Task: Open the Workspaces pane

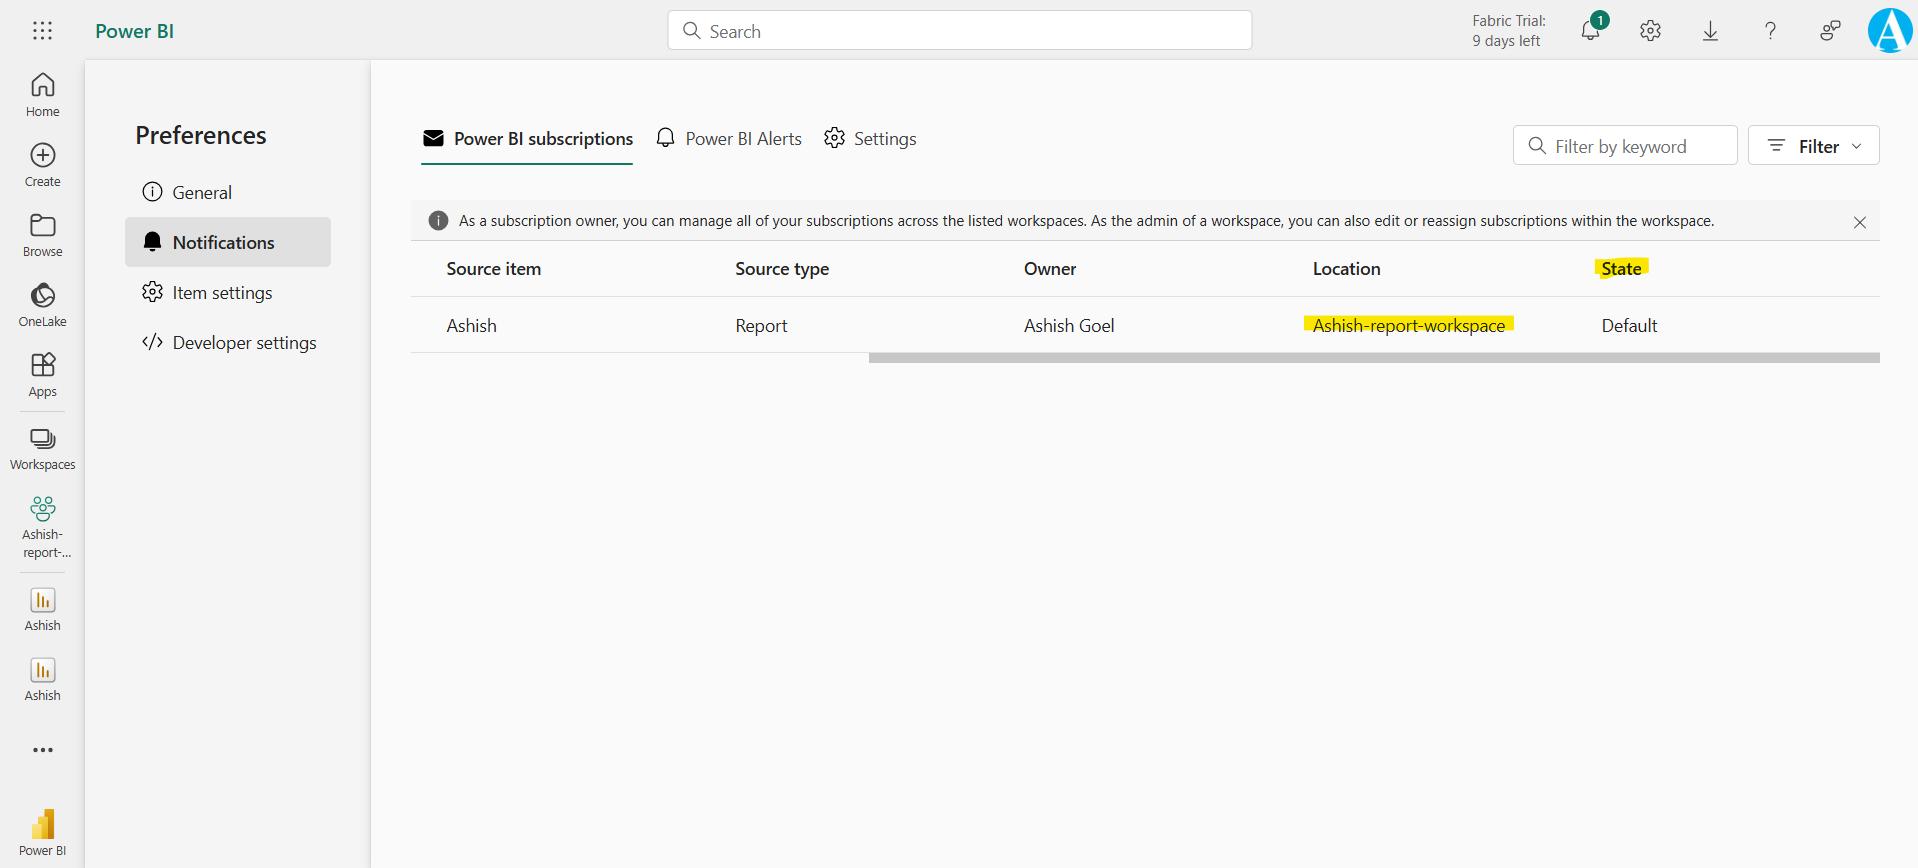Action: coord(42,448)
